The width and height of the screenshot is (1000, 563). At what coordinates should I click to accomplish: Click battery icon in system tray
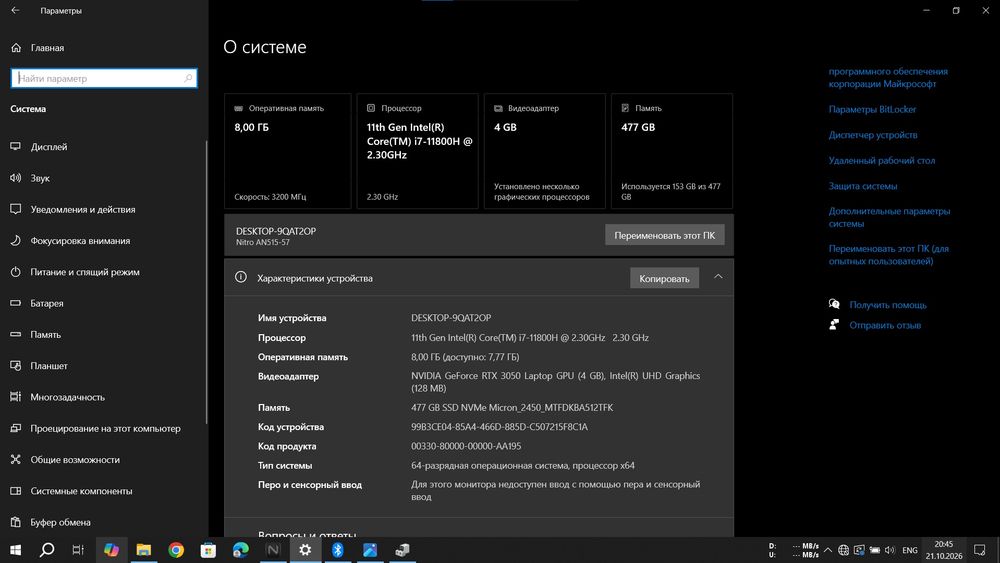click(875, 550)
